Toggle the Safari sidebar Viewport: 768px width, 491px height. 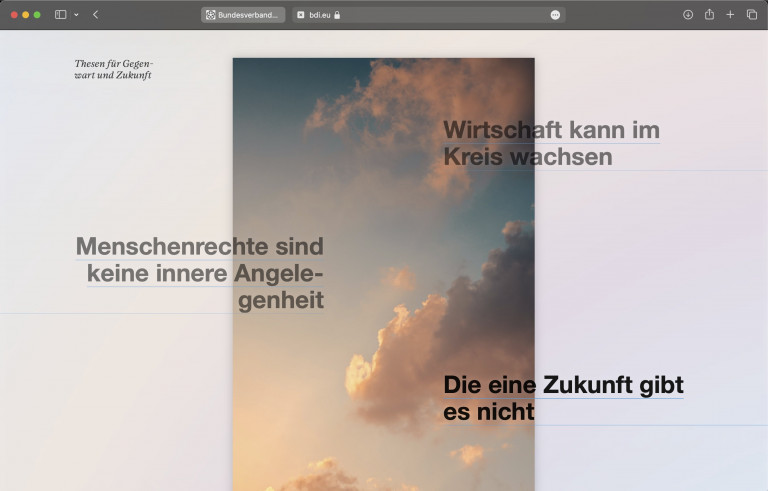click(60, 15)
